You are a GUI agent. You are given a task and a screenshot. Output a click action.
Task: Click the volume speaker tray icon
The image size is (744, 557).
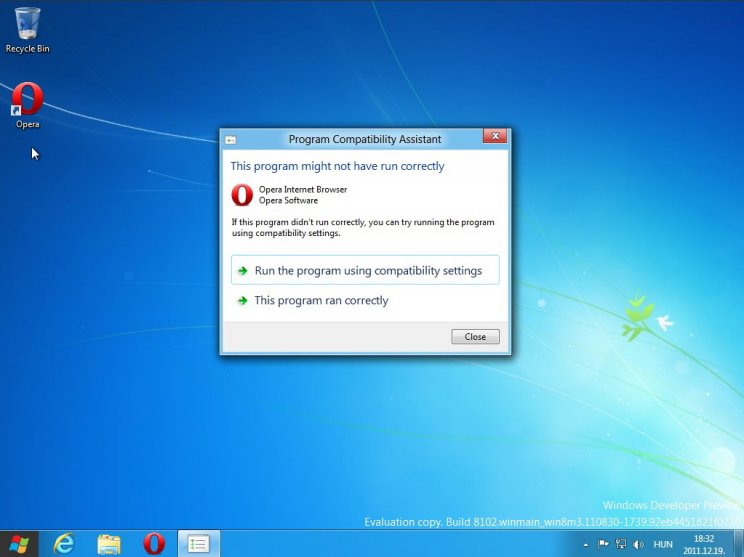638,544
